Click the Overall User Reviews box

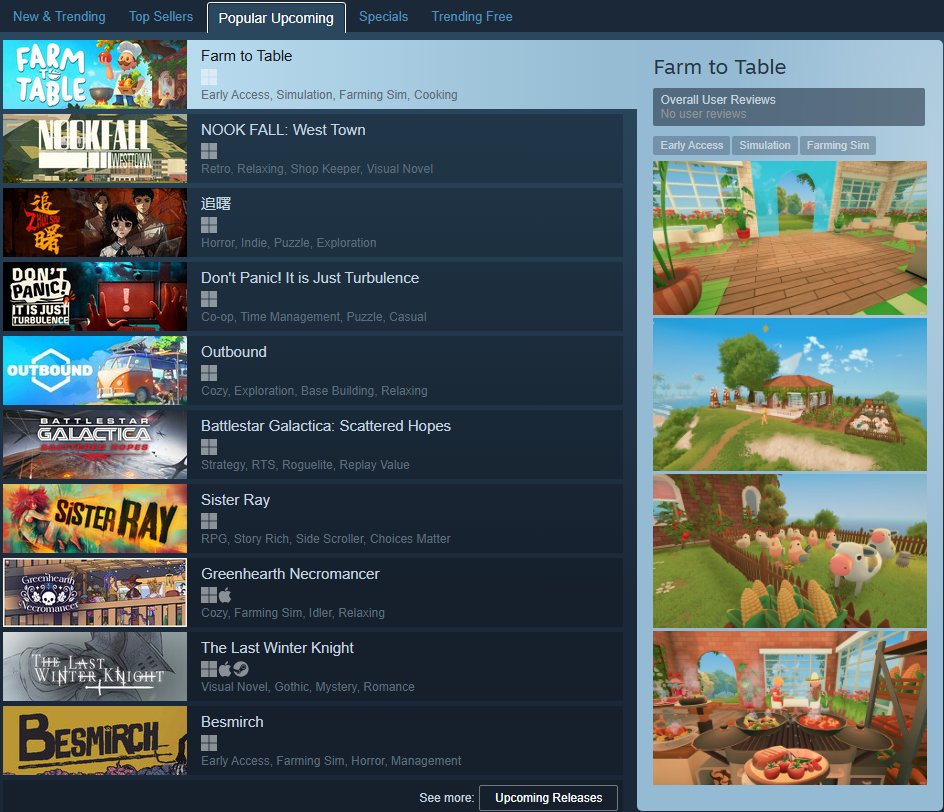pyautogui.click(x=789, y=107)
